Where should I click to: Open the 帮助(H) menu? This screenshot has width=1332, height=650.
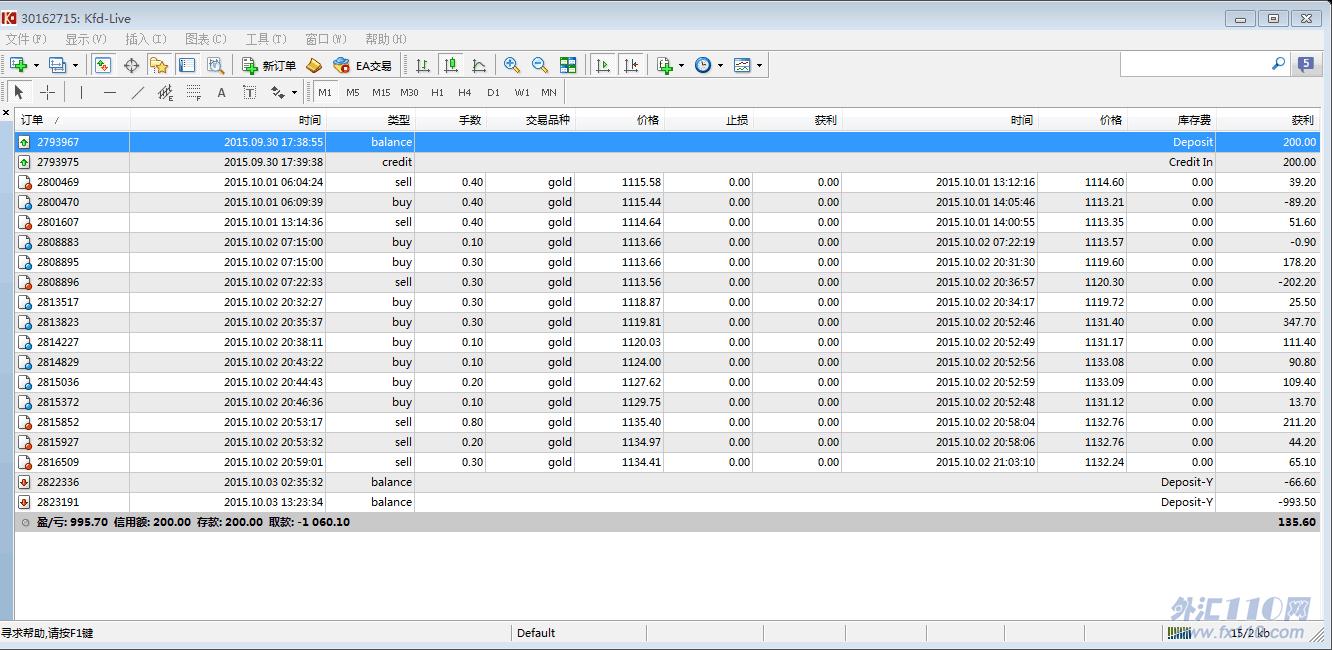pyautogui.click(x=386, y=39)
